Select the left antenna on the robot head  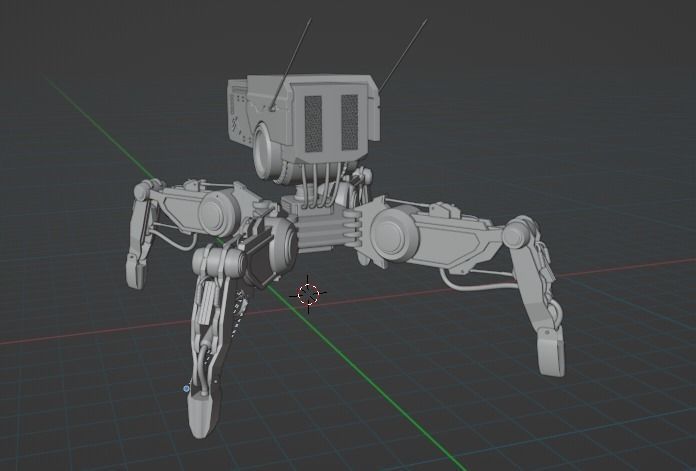(x=292, y=64)
